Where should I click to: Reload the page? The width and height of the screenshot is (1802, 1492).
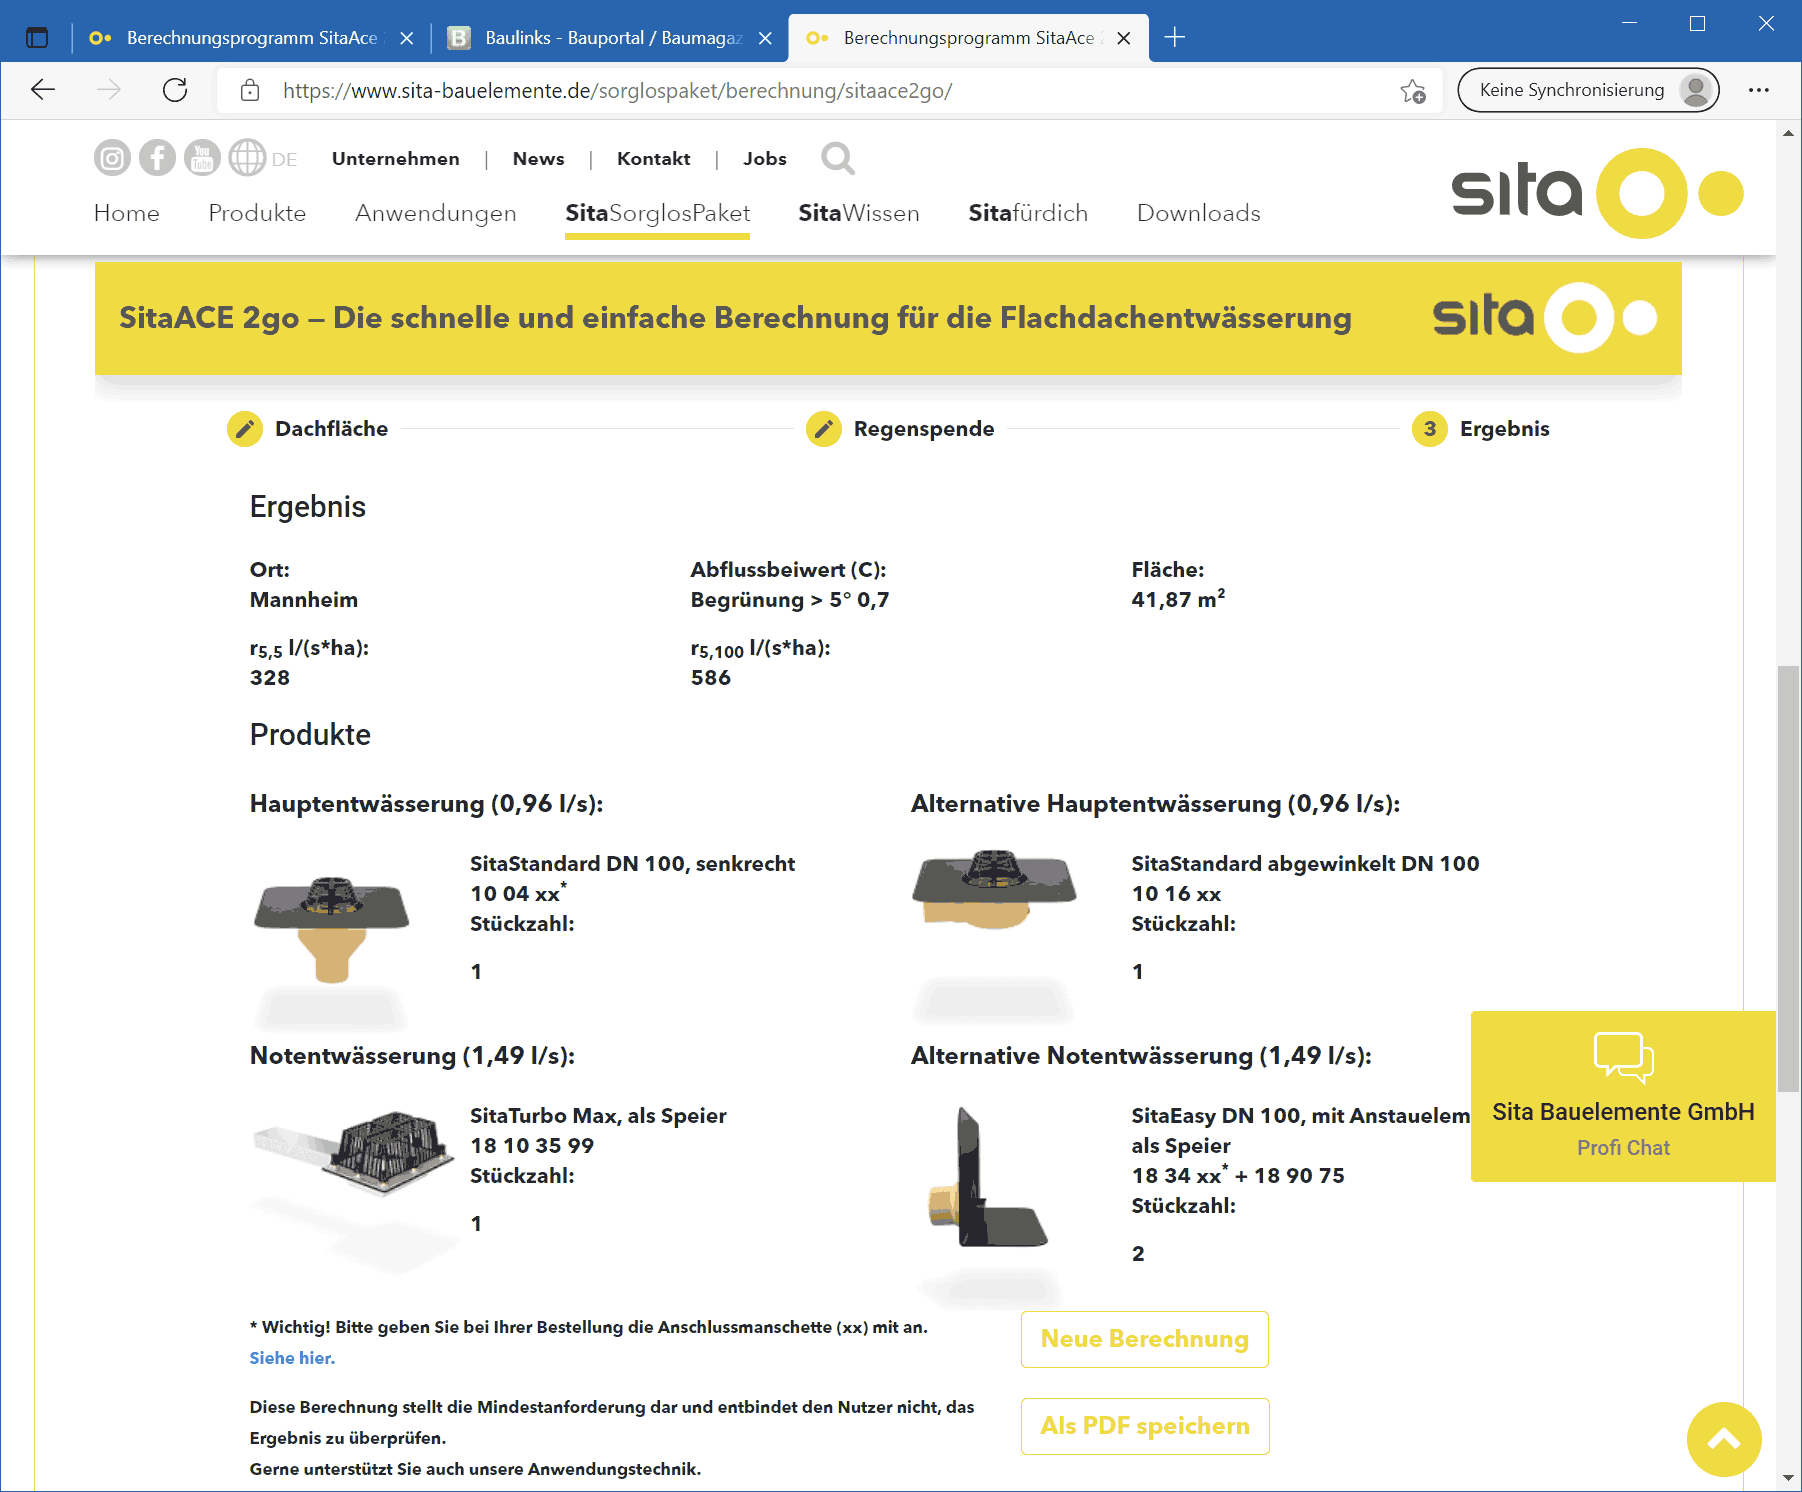[x=175, y=90]
